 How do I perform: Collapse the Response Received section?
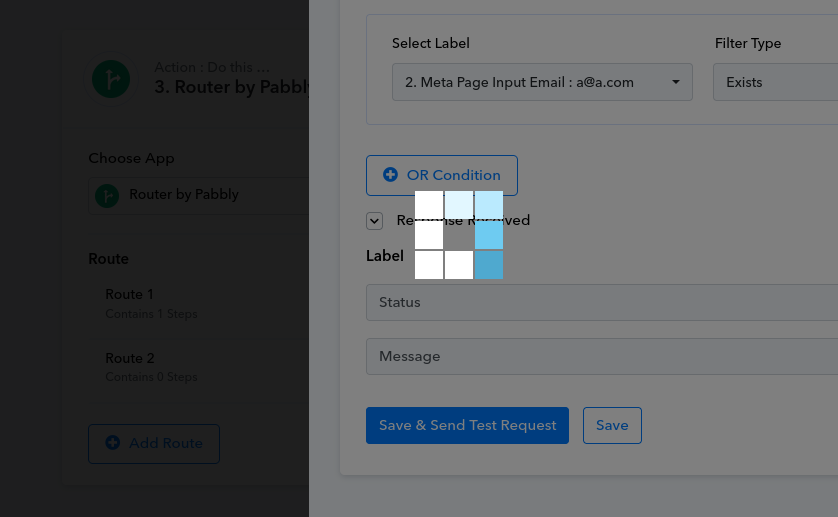375,221
